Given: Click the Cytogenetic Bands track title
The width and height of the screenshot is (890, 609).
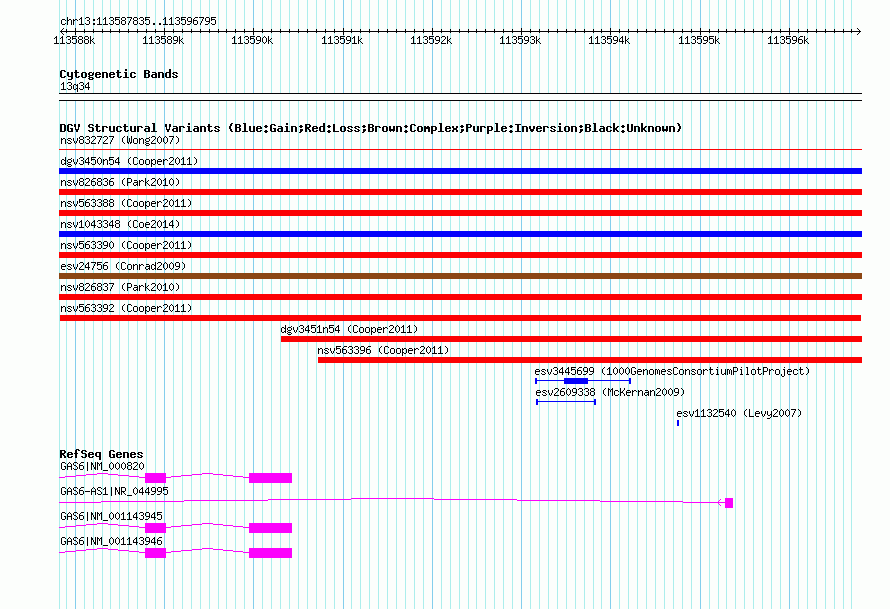Looking at the screenshot, I should click(119, 74).
